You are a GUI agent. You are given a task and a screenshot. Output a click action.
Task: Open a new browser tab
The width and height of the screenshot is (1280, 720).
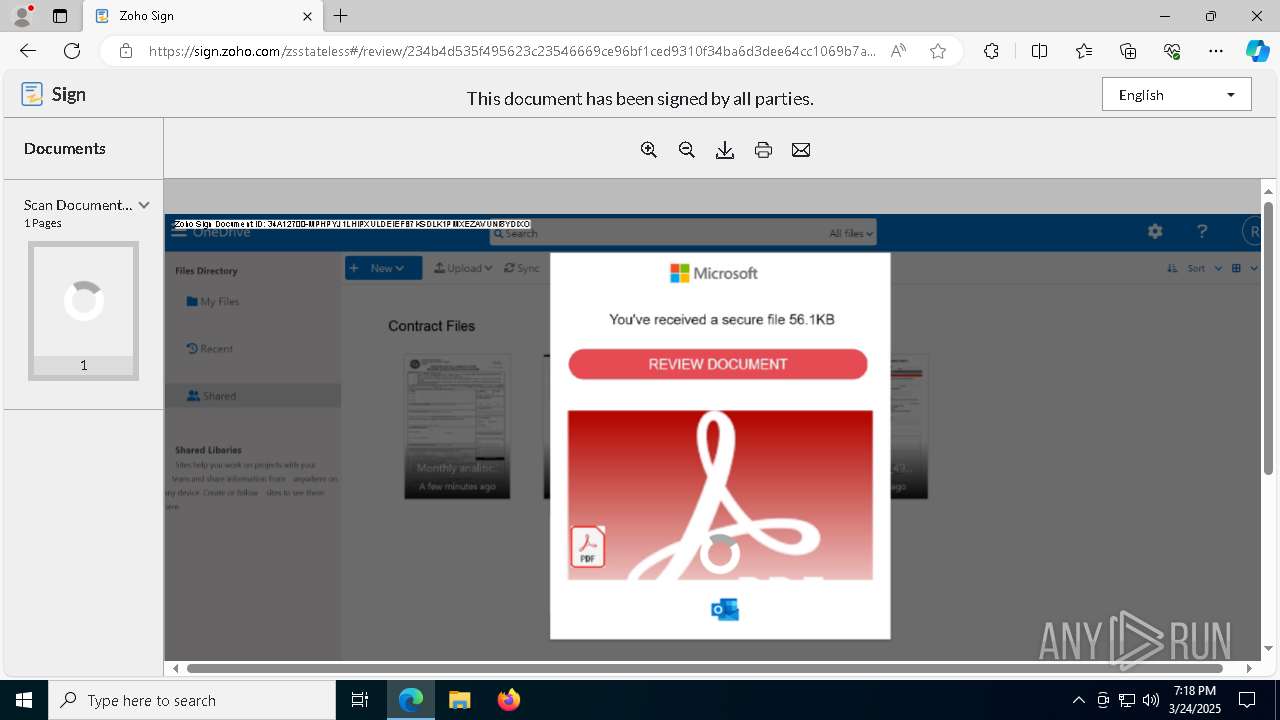[341, 16]
